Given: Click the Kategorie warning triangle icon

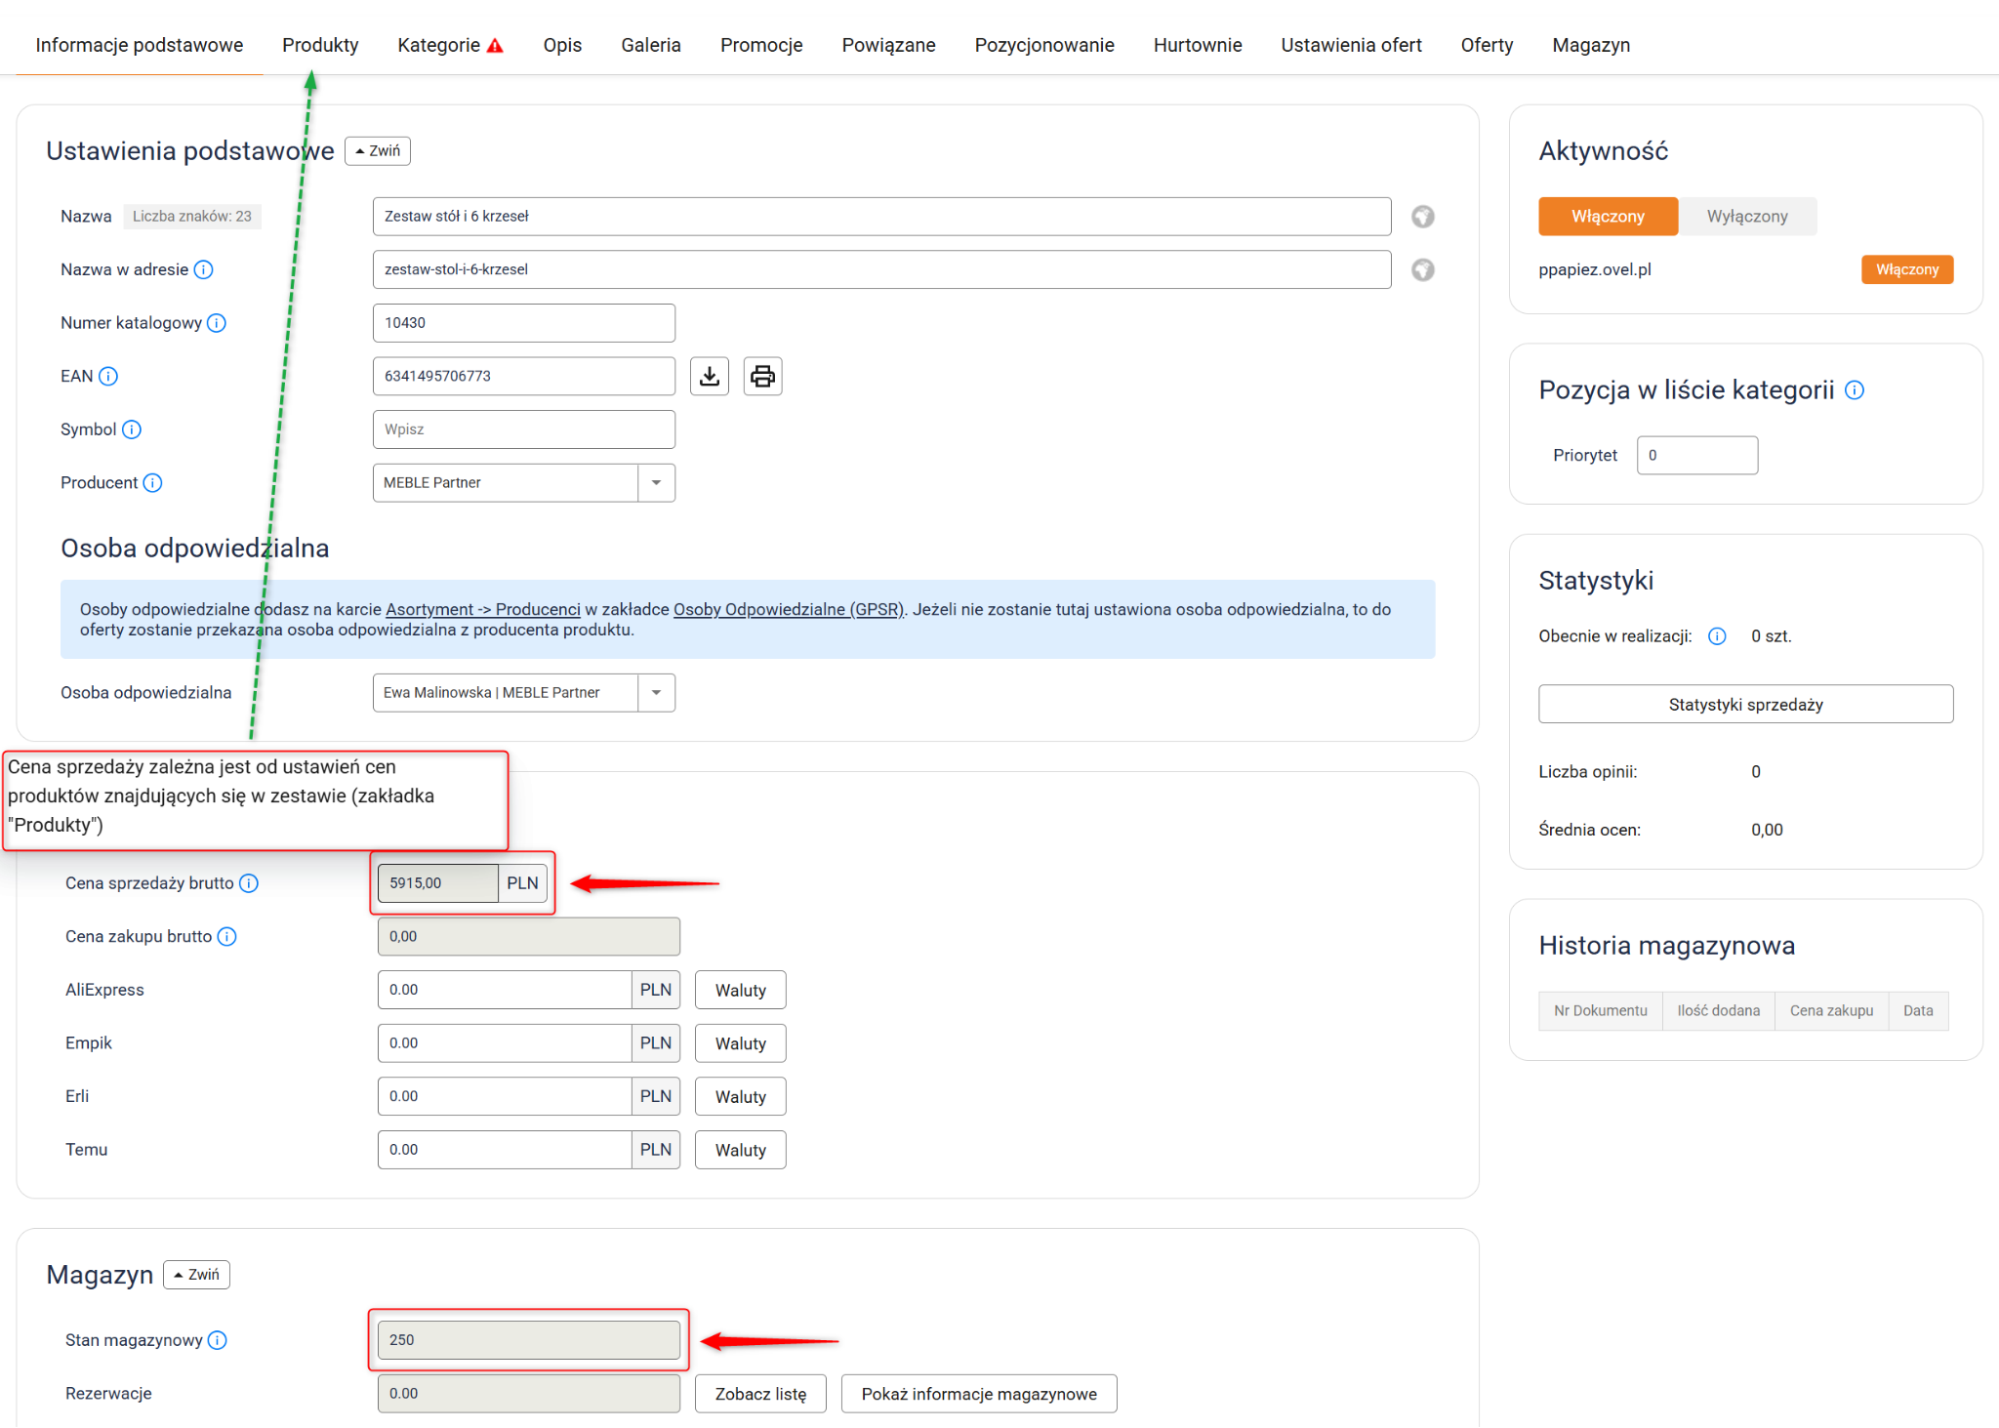Looking at the screenshot, I should [495, 46].
